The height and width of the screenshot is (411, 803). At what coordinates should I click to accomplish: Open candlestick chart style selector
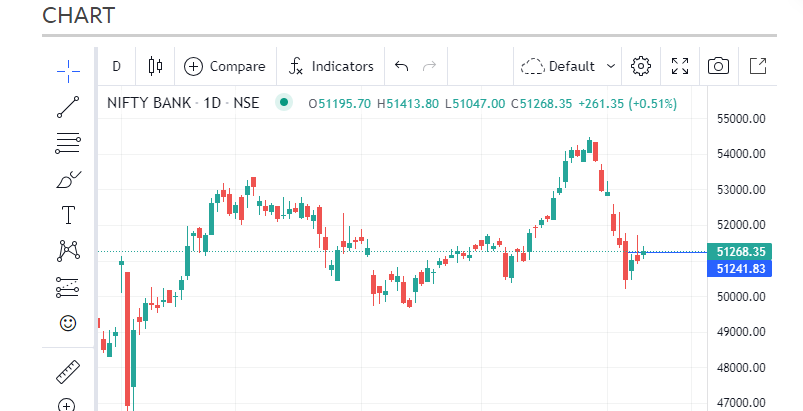point(155,67)
